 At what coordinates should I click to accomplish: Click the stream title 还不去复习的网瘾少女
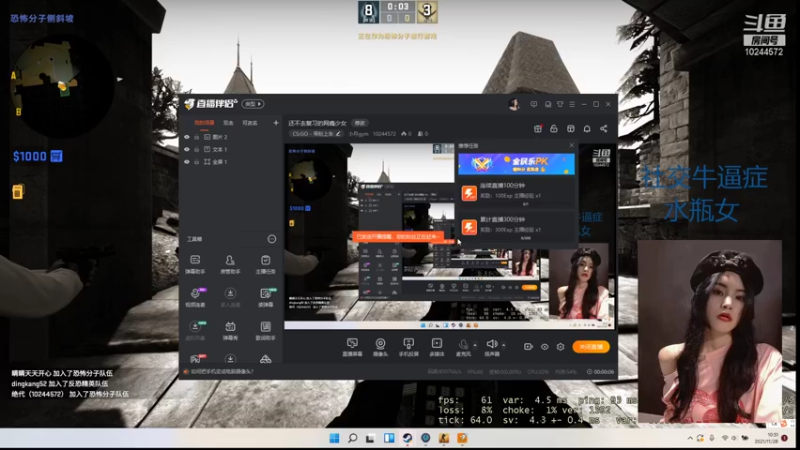click(x=317, y=123)
